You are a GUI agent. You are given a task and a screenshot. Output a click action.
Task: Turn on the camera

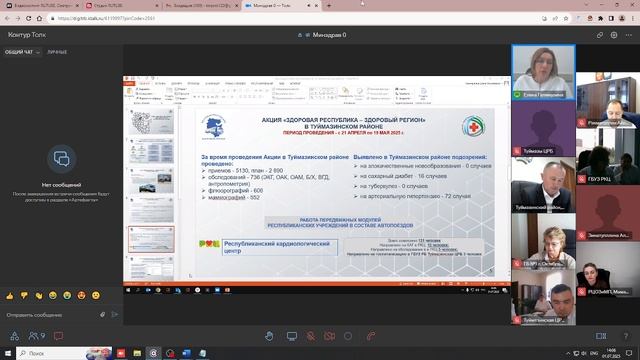[x=329, y=336]
